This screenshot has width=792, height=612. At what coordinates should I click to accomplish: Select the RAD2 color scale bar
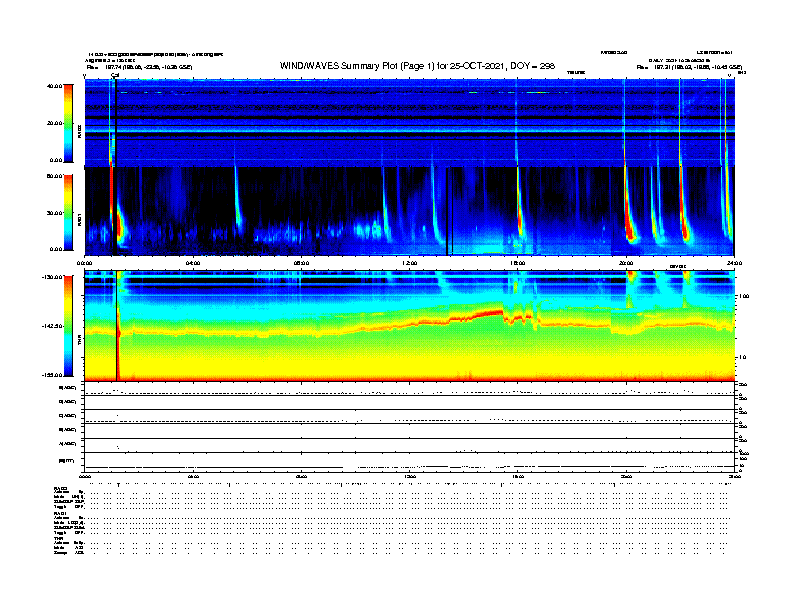[x=68, y=123]
